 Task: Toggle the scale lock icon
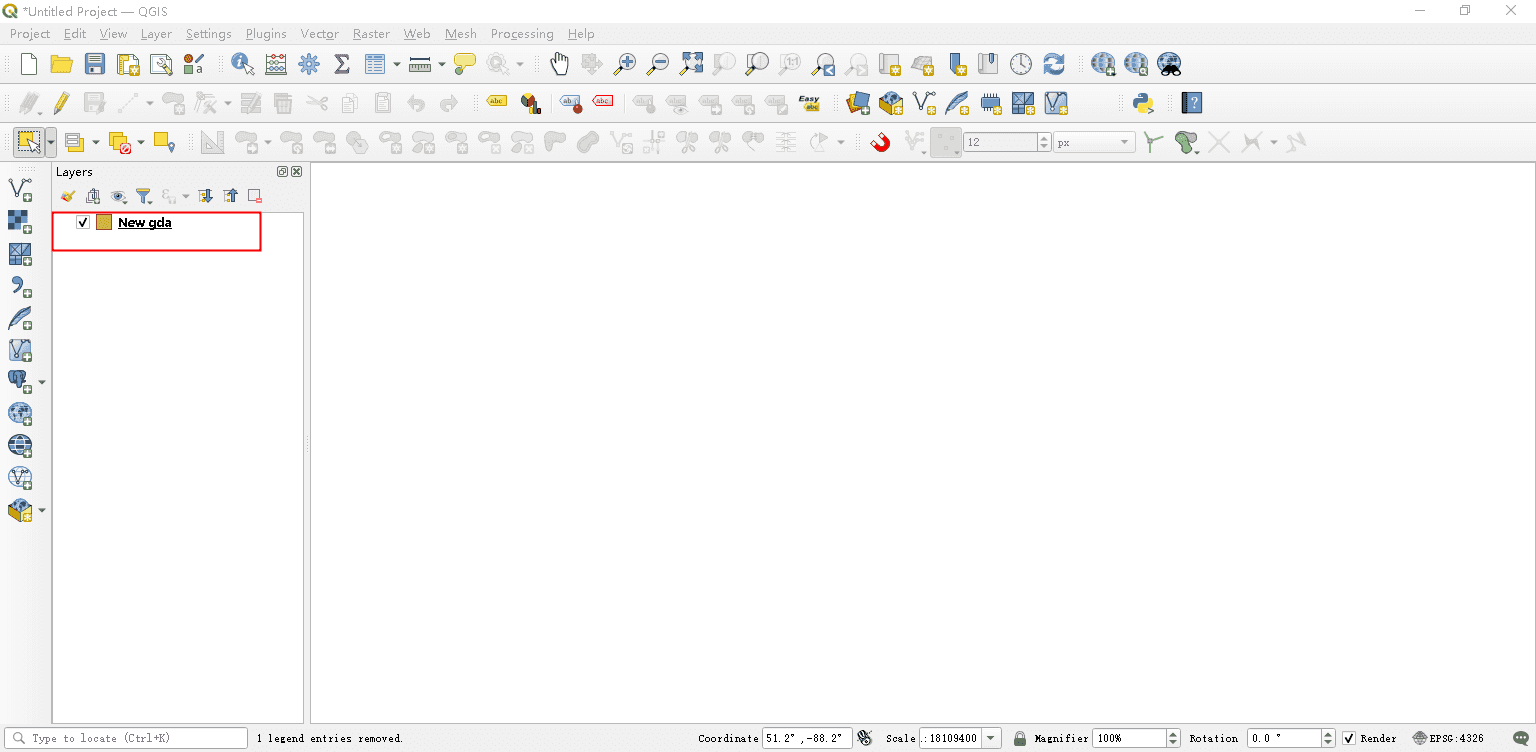click(x=1019, y=738)
